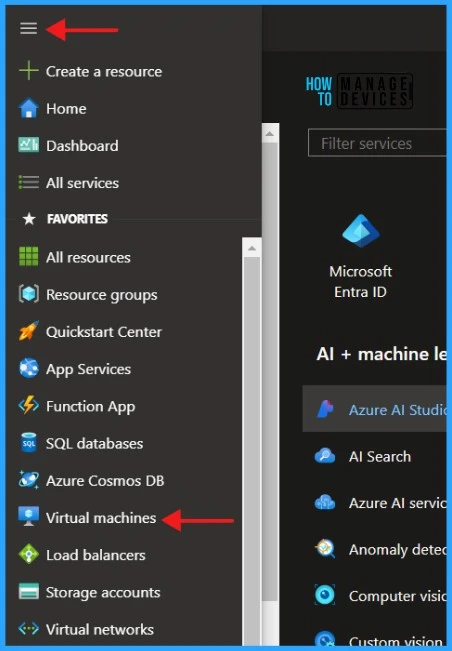Open Azure AI services text
The image size is (452, 651).
click(x=397, y=503)
